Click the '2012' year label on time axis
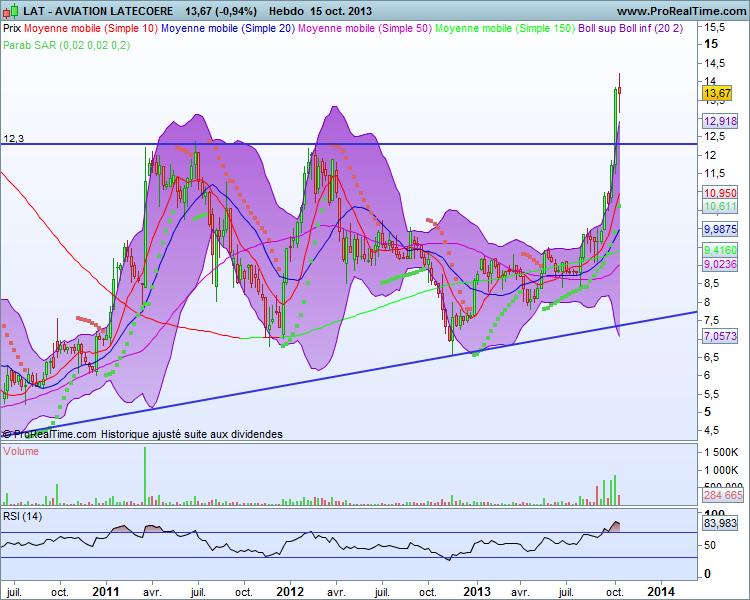 click(x=290, y=592)
